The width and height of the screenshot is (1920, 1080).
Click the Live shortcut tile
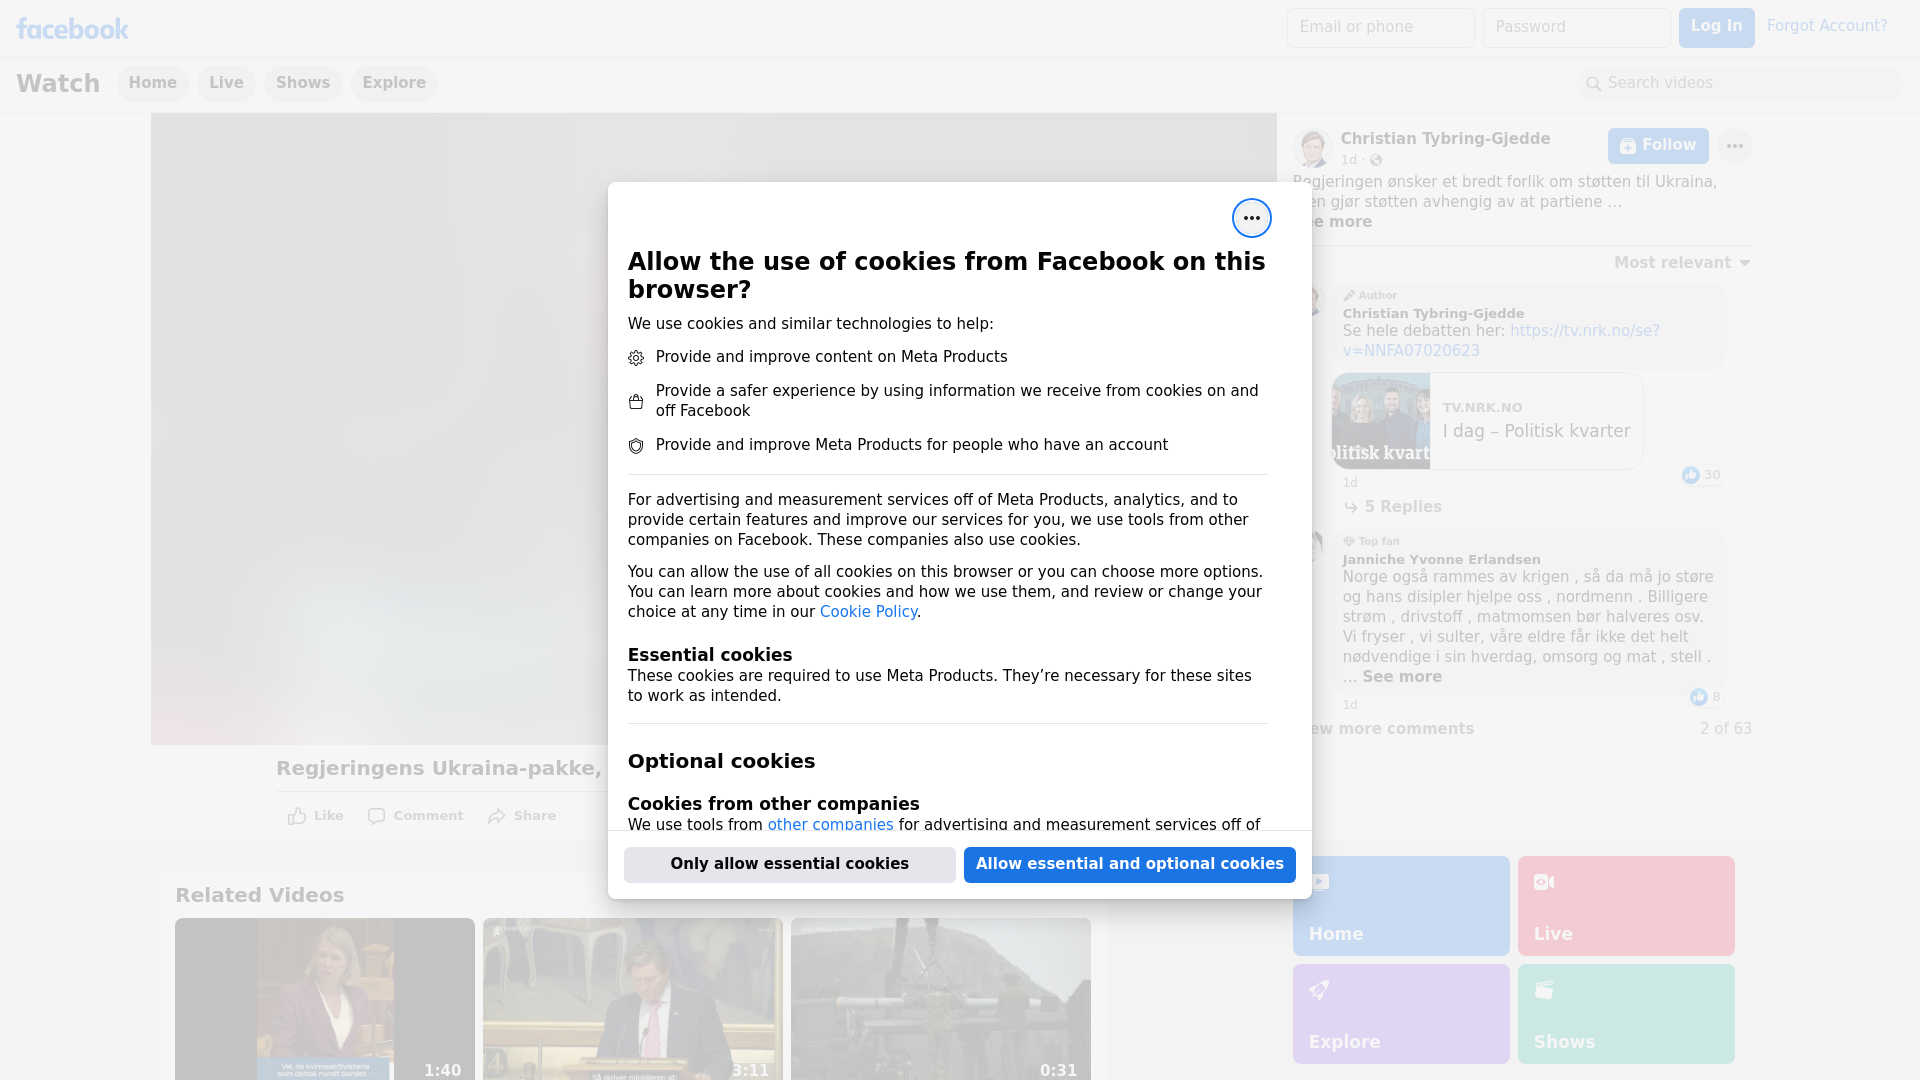(x=1626, y=906)
